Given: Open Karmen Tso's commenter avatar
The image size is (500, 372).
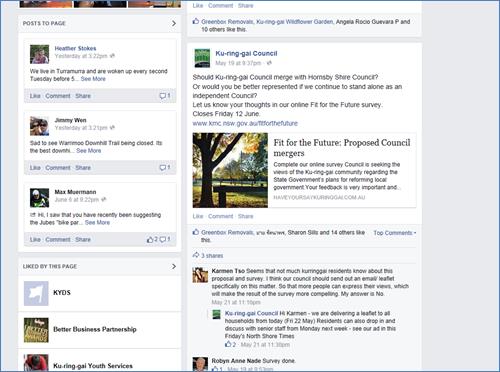Looking at the screenshot, I should [x=200, y=275].
